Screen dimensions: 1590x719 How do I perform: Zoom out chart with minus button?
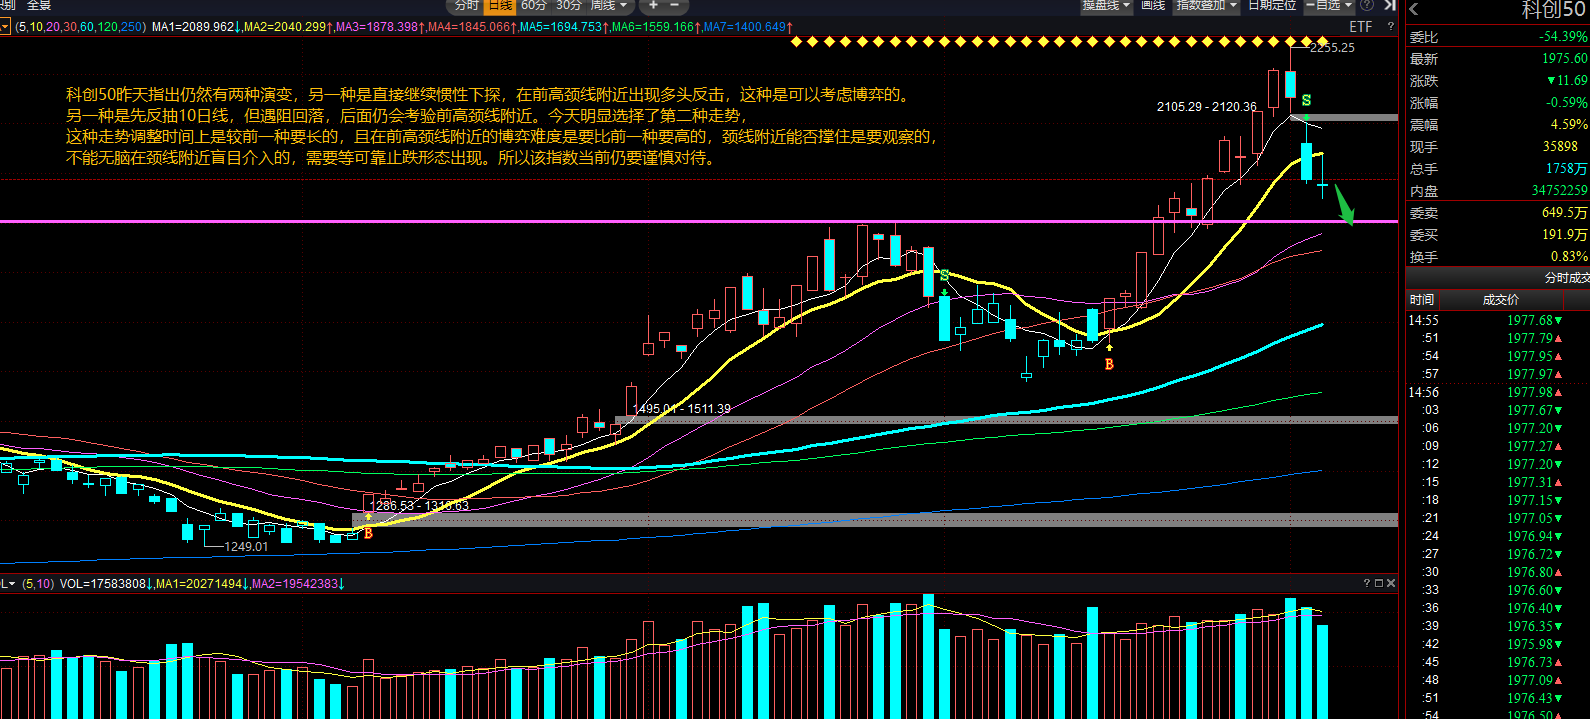pyautogui.click(x=675, y=5)
